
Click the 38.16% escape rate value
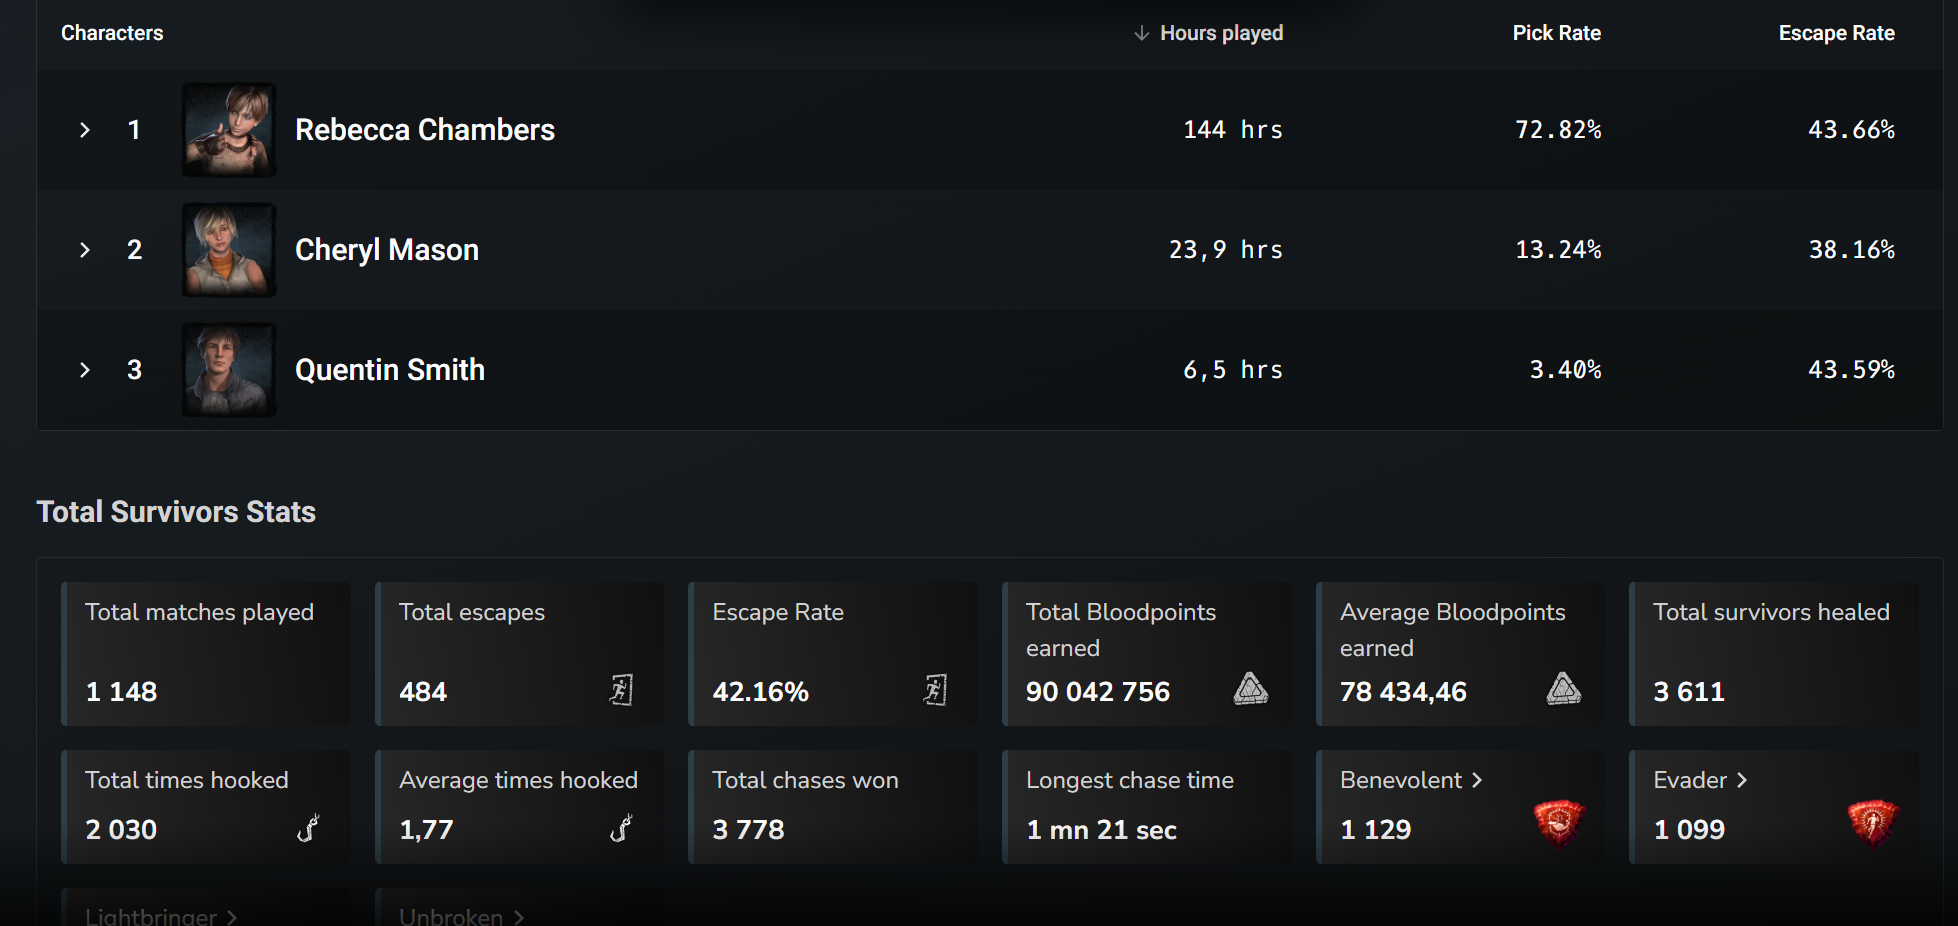point(1851,250)
